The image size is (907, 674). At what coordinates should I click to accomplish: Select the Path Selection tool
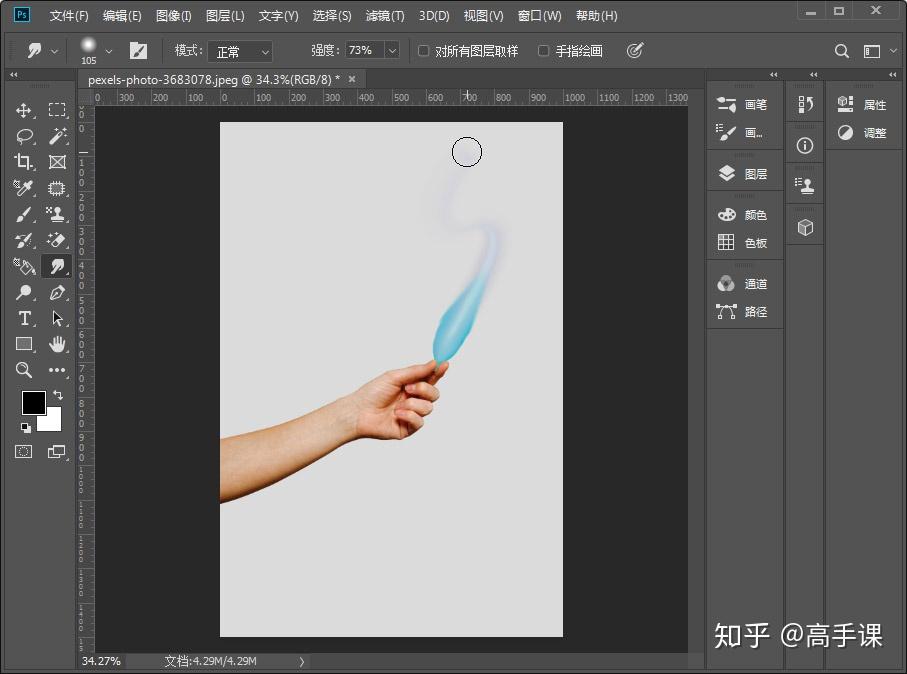(x=57, y=318)
